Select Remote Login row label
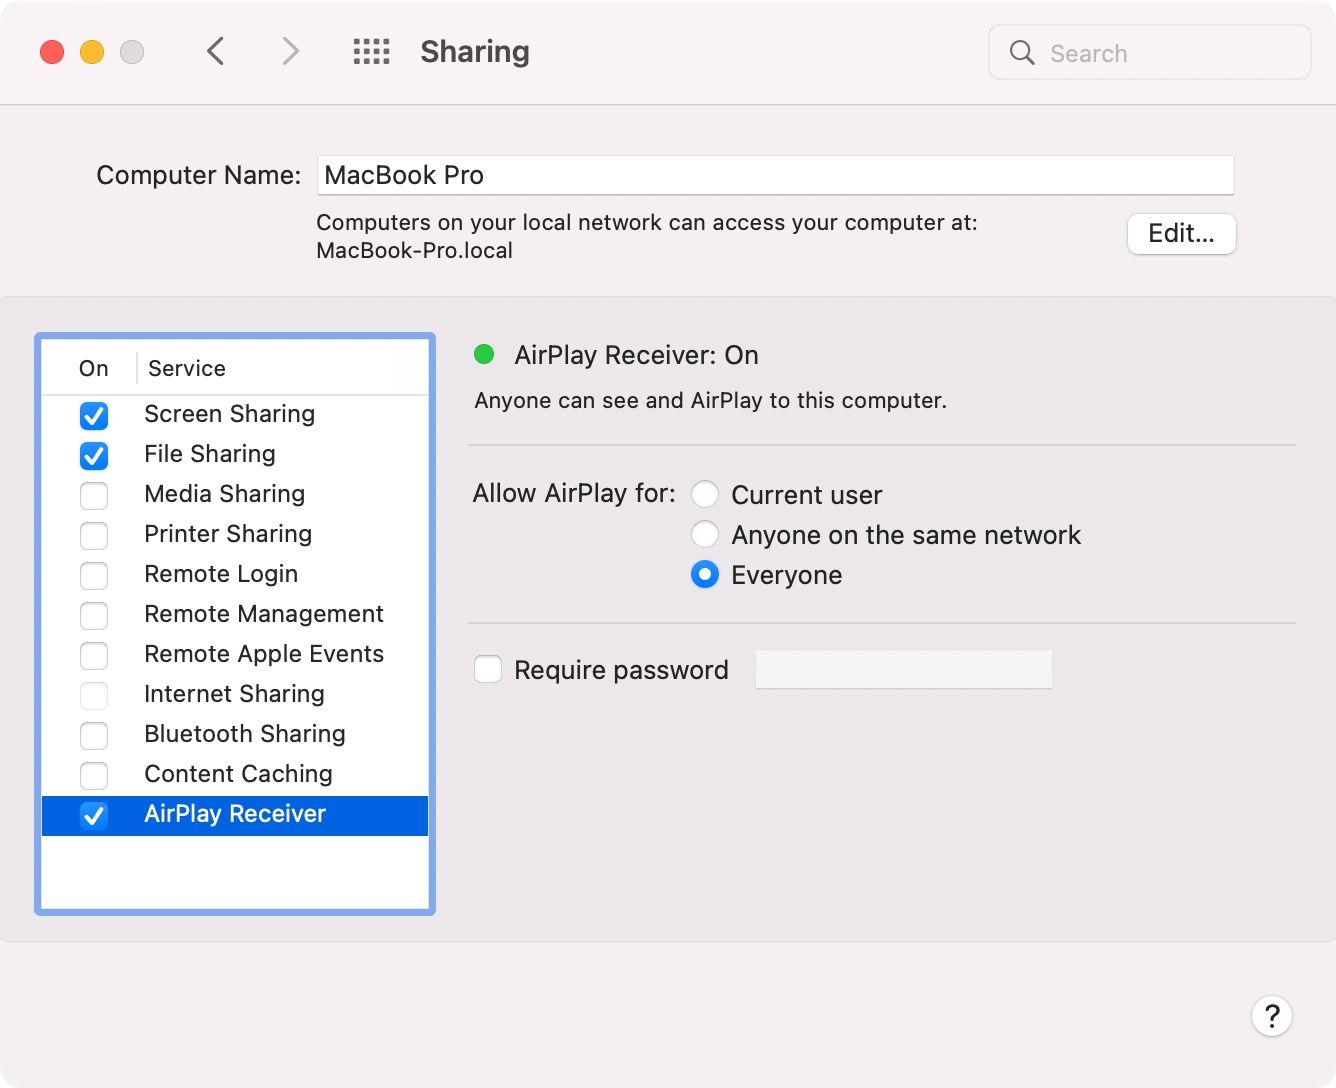 (221, 574)
